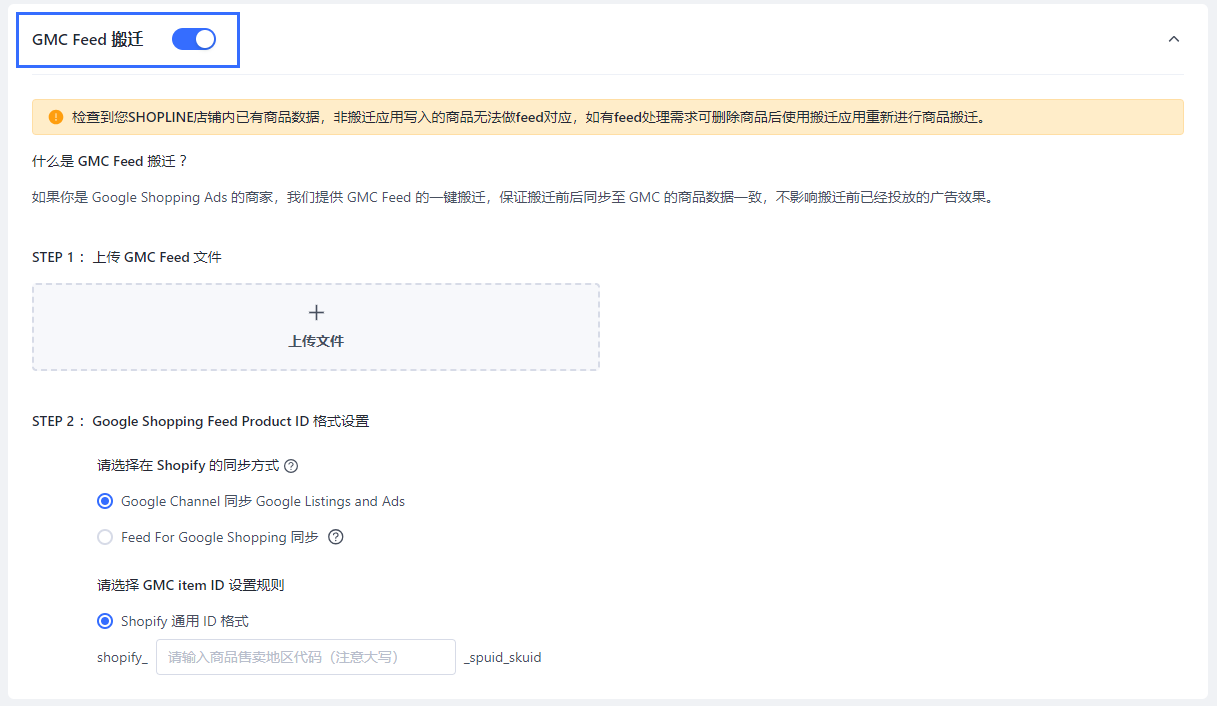Click the orange warning icon in banner
1217x706 pixels.
click(55, 117)
